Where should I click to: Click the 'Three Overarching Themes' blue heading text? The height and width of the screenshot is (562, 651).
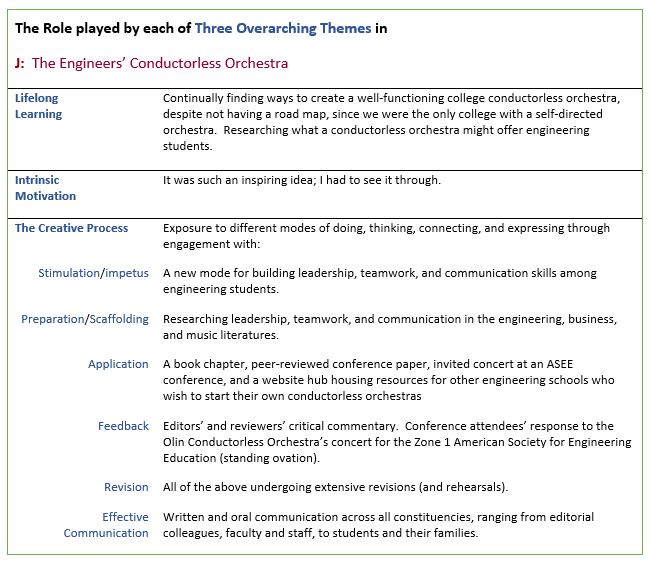(283, 28)
